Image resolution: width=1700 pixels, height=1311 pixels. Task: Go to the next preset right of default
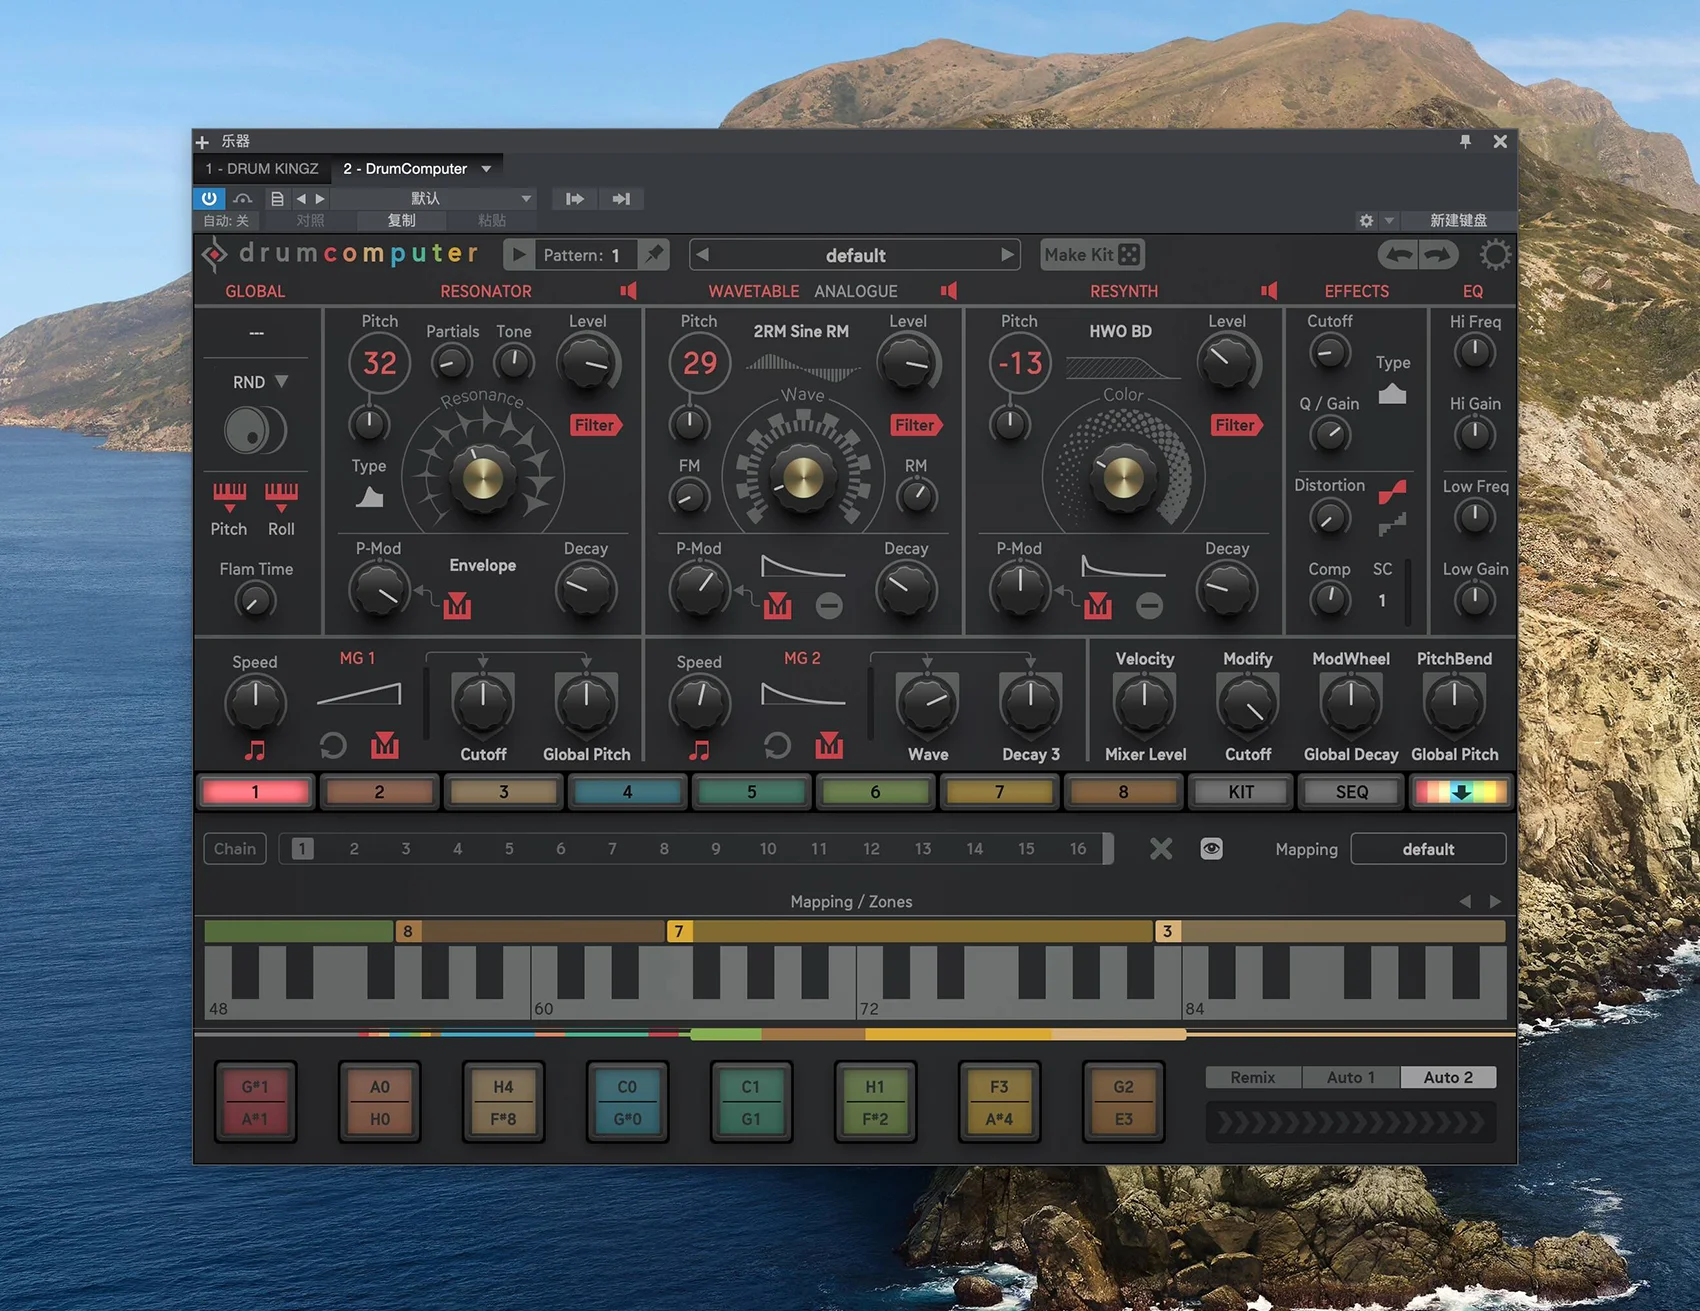(x=1007, y=255)
